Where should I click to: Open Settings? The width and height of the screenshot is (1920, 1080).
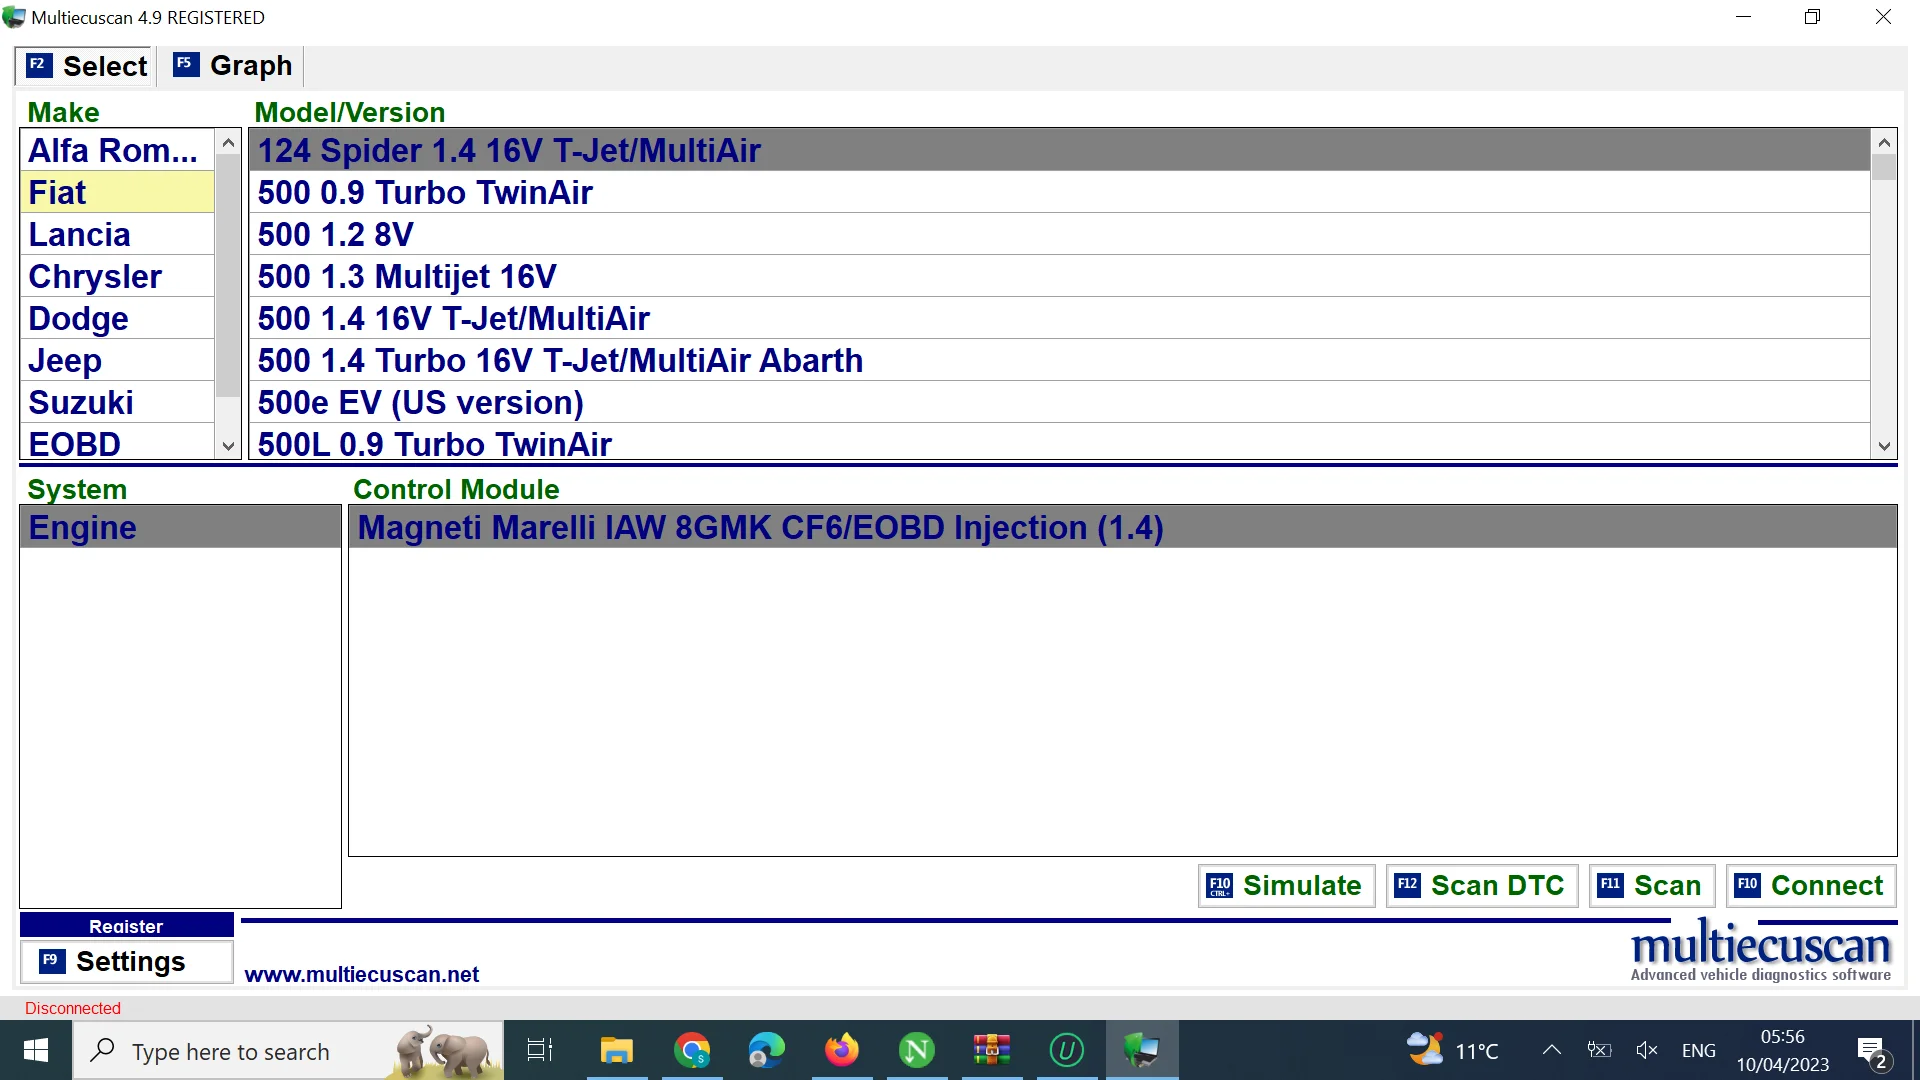(x=126, y=962)
